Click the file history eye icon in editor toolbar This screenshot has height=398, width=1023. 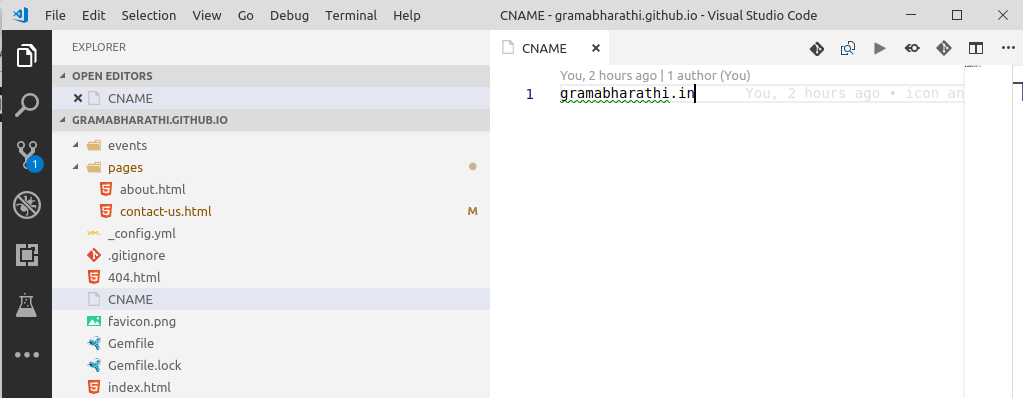[x=912, y=48]
